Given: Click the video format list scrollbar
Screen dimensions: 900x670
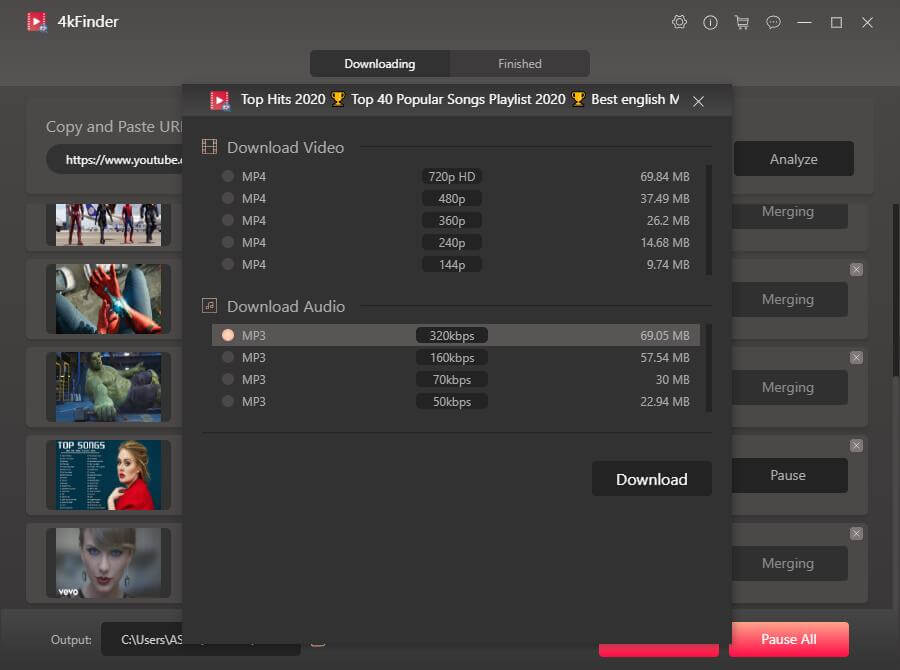Looking at the screenshot, I should click(x=709, y=220).
